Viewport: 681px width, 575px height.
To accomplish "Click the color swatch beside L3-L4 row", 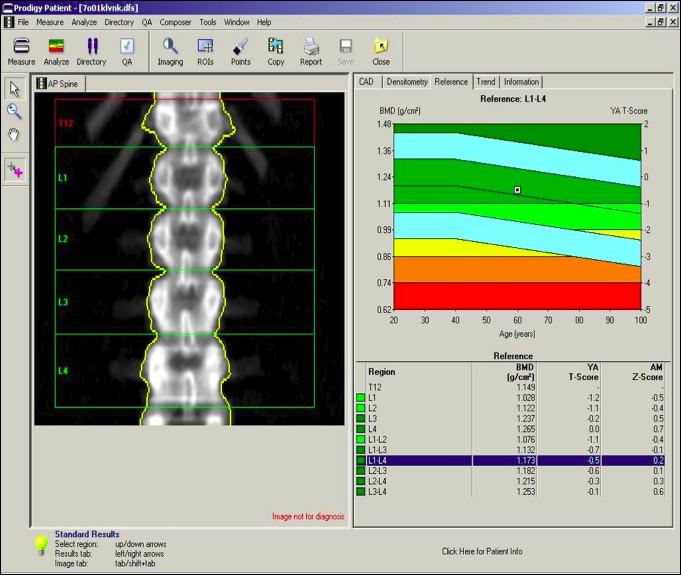I will 360,492.
